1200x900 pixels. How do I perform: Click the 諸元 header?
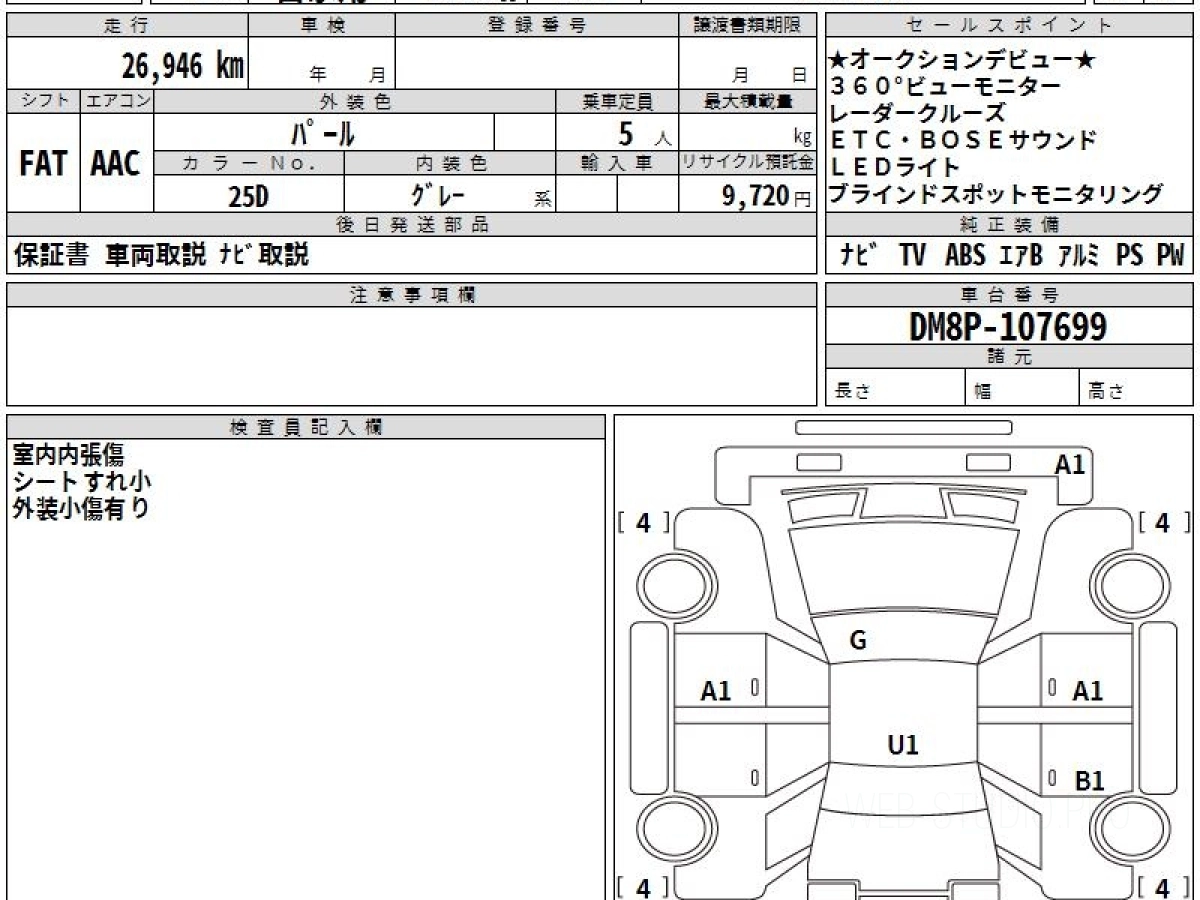click(1010, 357)
